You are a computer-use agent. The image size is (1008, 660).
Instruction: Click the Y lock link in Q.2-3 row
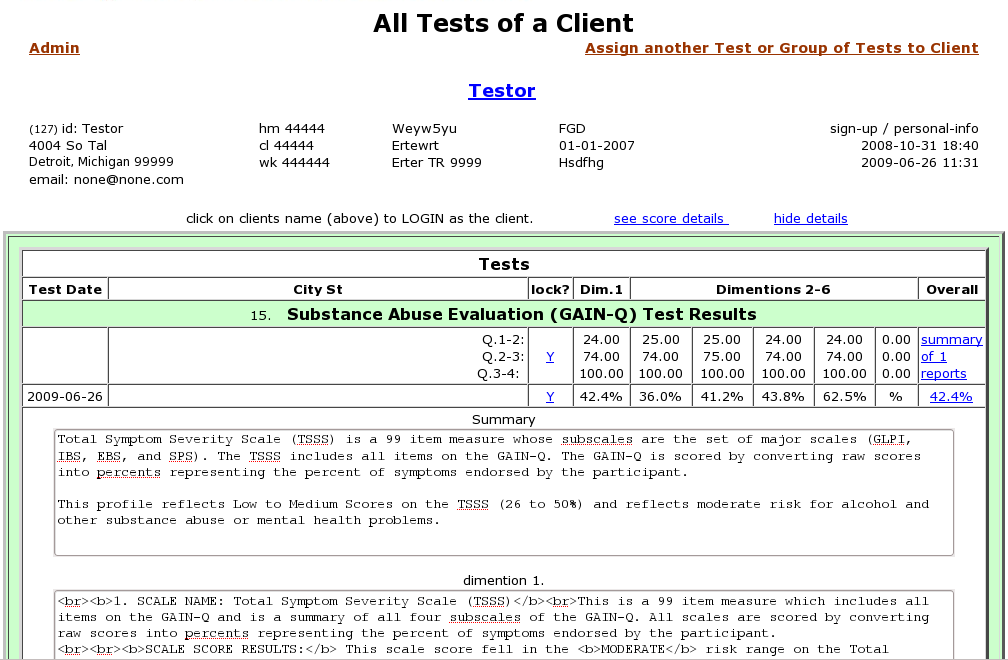(x=550, y=357)
